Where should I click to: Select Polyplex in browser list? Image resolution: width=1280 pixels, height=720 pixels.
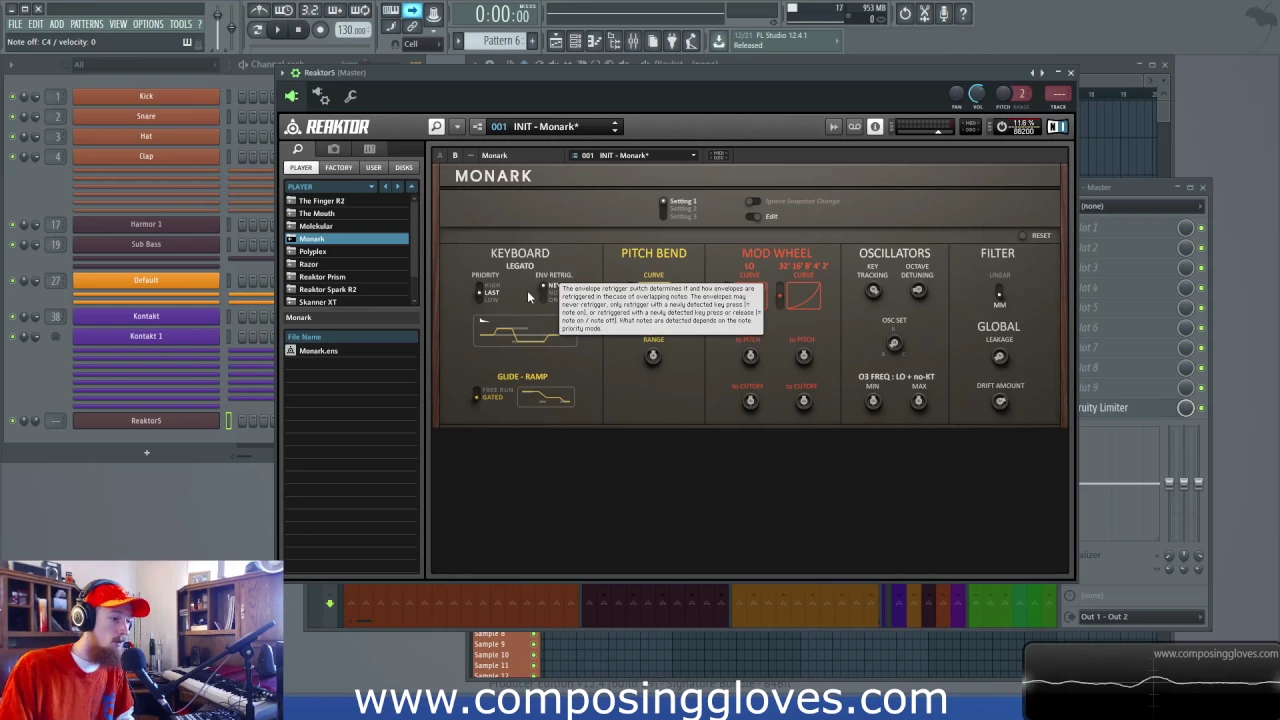coord(347,252)
